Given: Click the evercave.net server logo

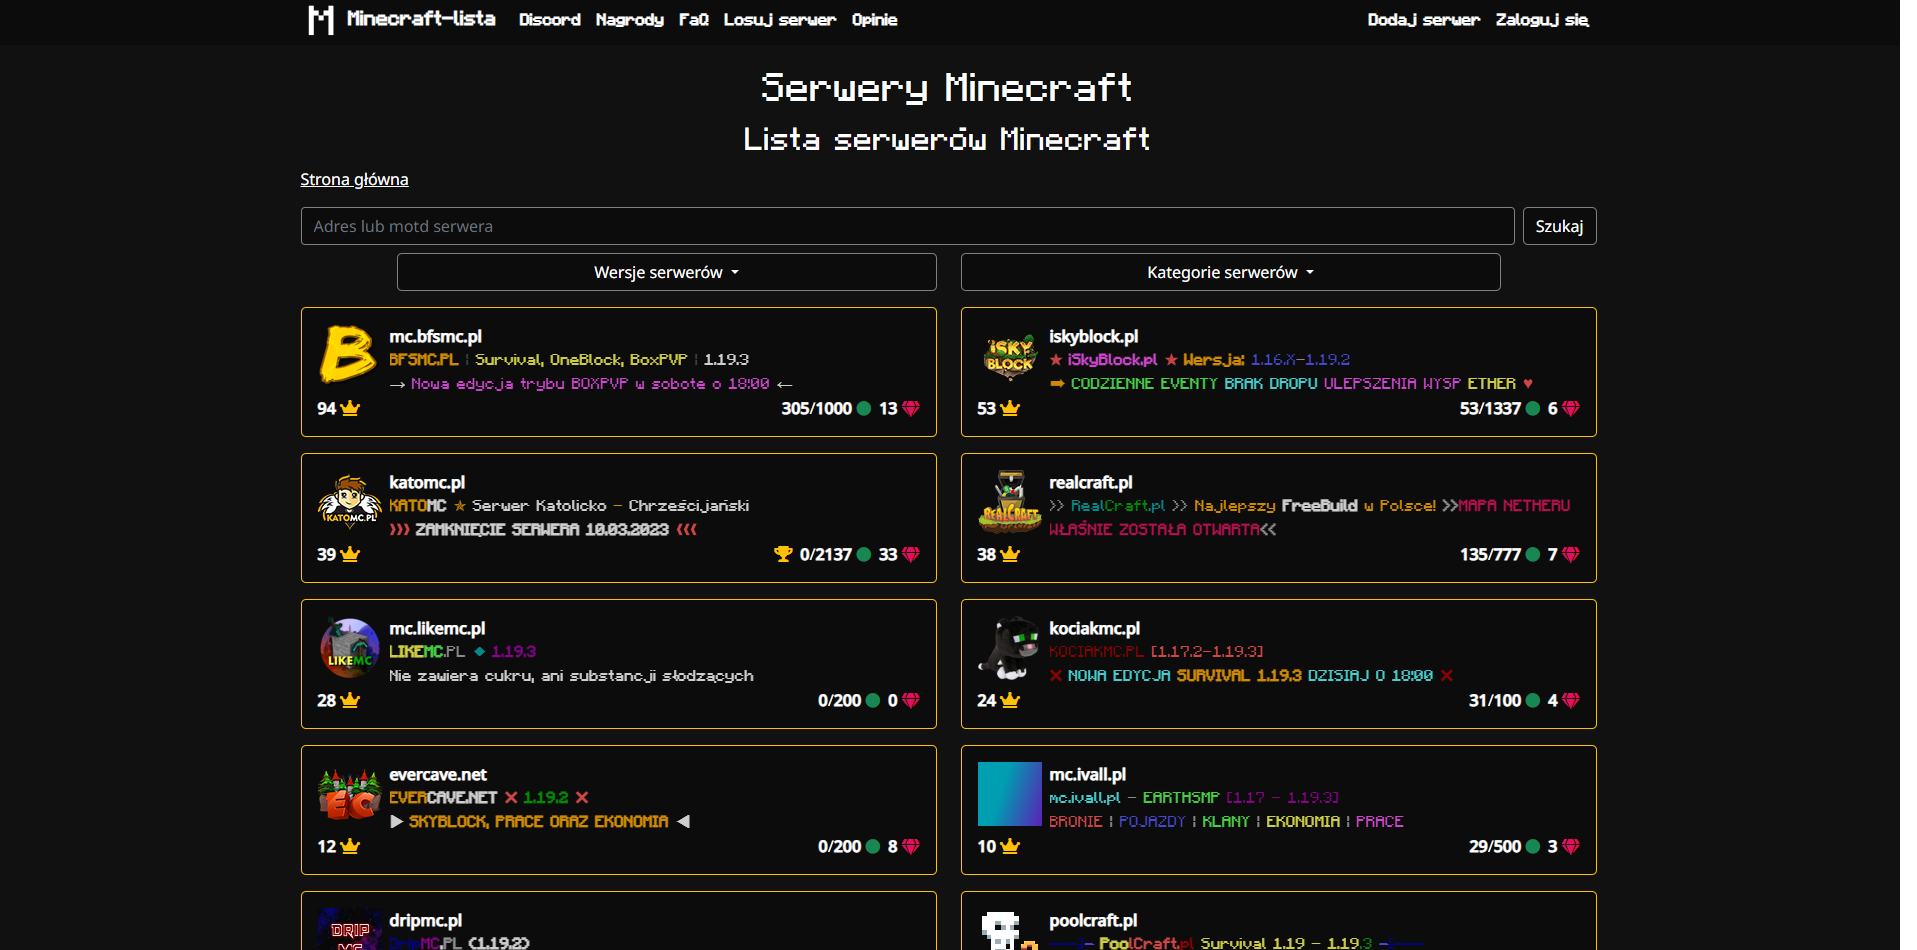Looking at the screenshot, I should pyautogui.click(x=348, y=793).
